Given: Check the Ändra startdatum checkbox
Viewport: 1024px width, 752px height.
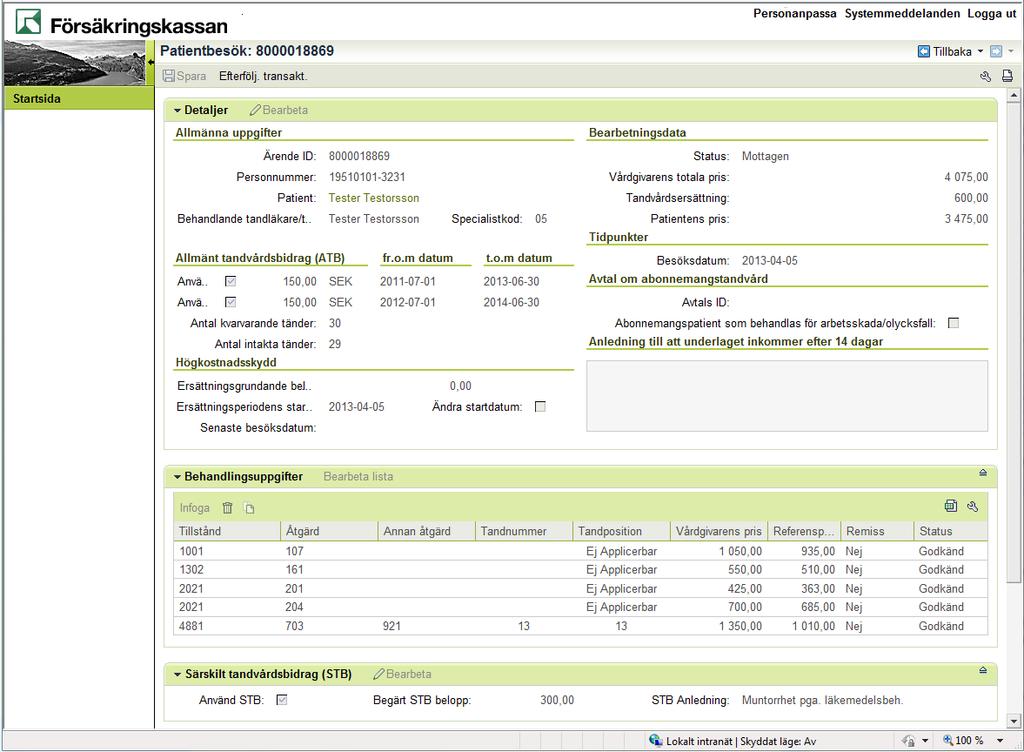Looking at the screenshot, I should pos(540,407).
